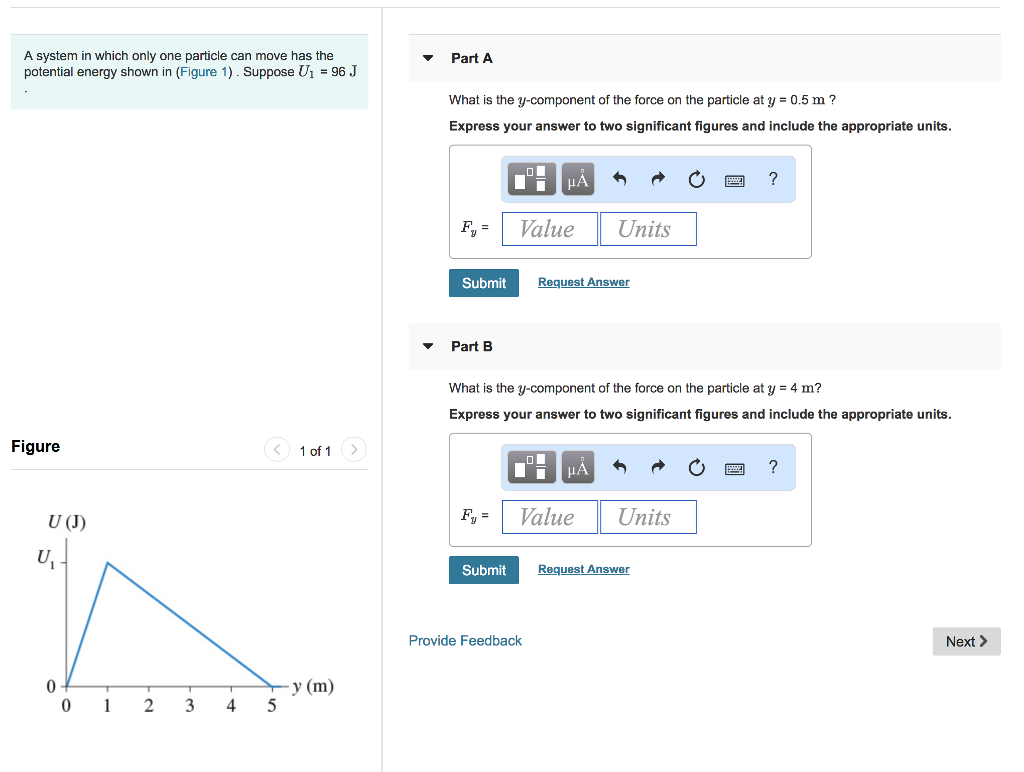This screenshot has width=1024, height=772.
Task: Reset the Part A answer with the circular arrow
Action: (696, 180)
